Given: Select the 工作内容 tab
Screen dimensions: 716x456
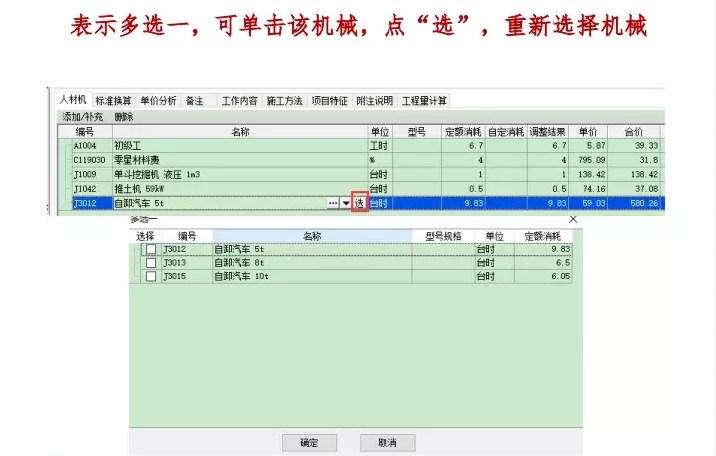Looking at the screenshot, I should [239, 101].
